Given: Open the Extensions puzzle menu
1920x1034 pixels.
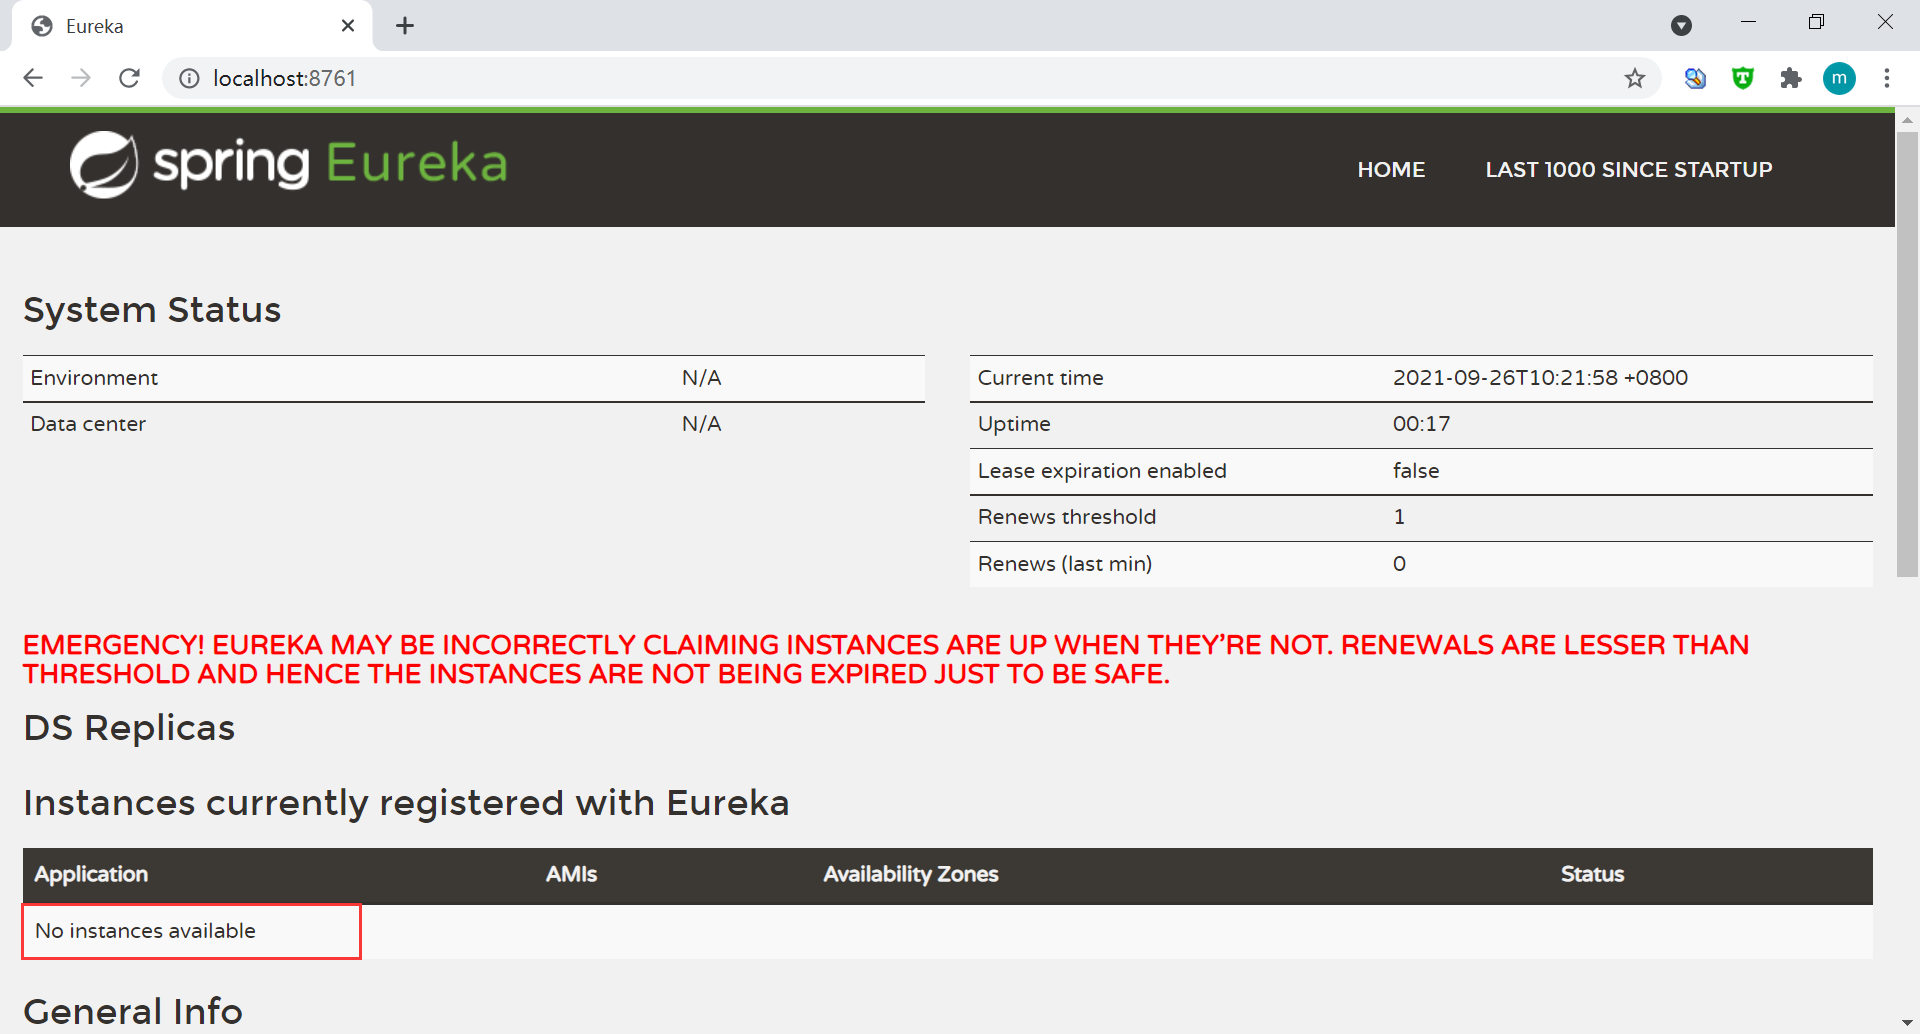Looking at the screenshot, I should click(x=1791, y=78).
